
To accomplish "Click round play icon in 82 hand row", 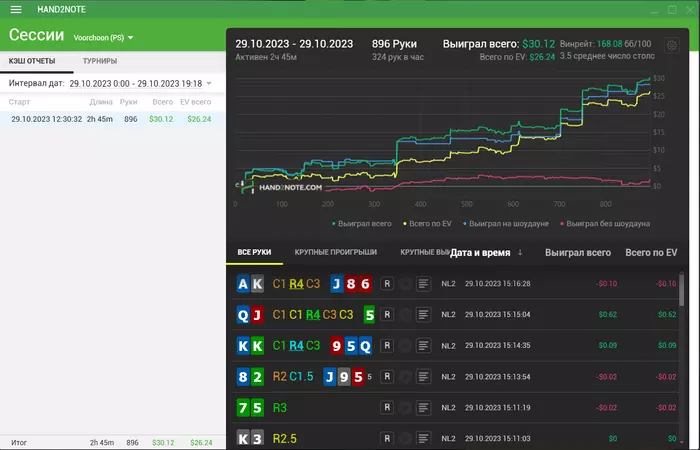I will [x=405, y=377].
